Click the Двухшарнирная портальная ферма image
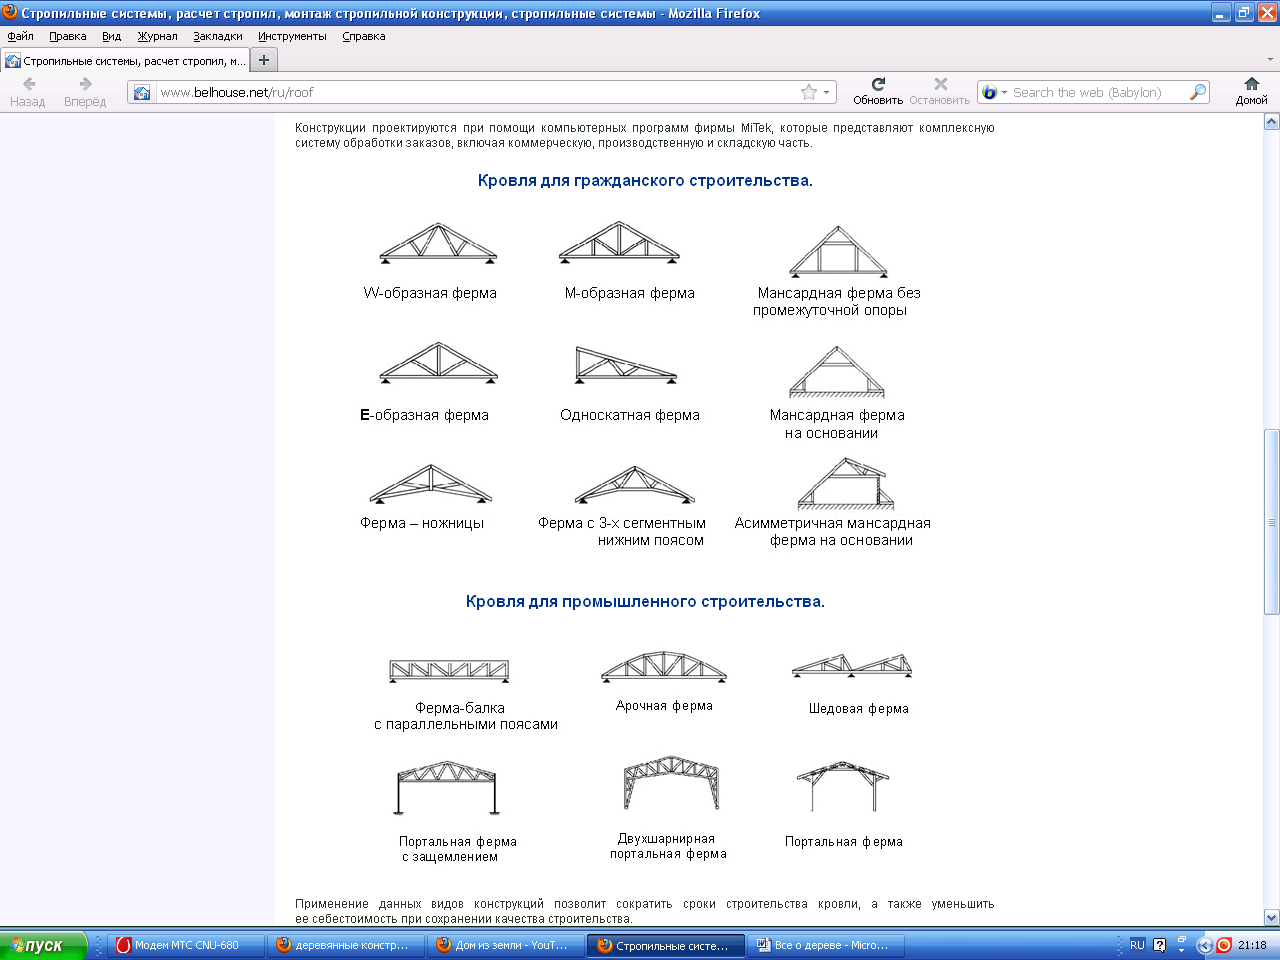 pyautogui.click(x=671, y=783)
